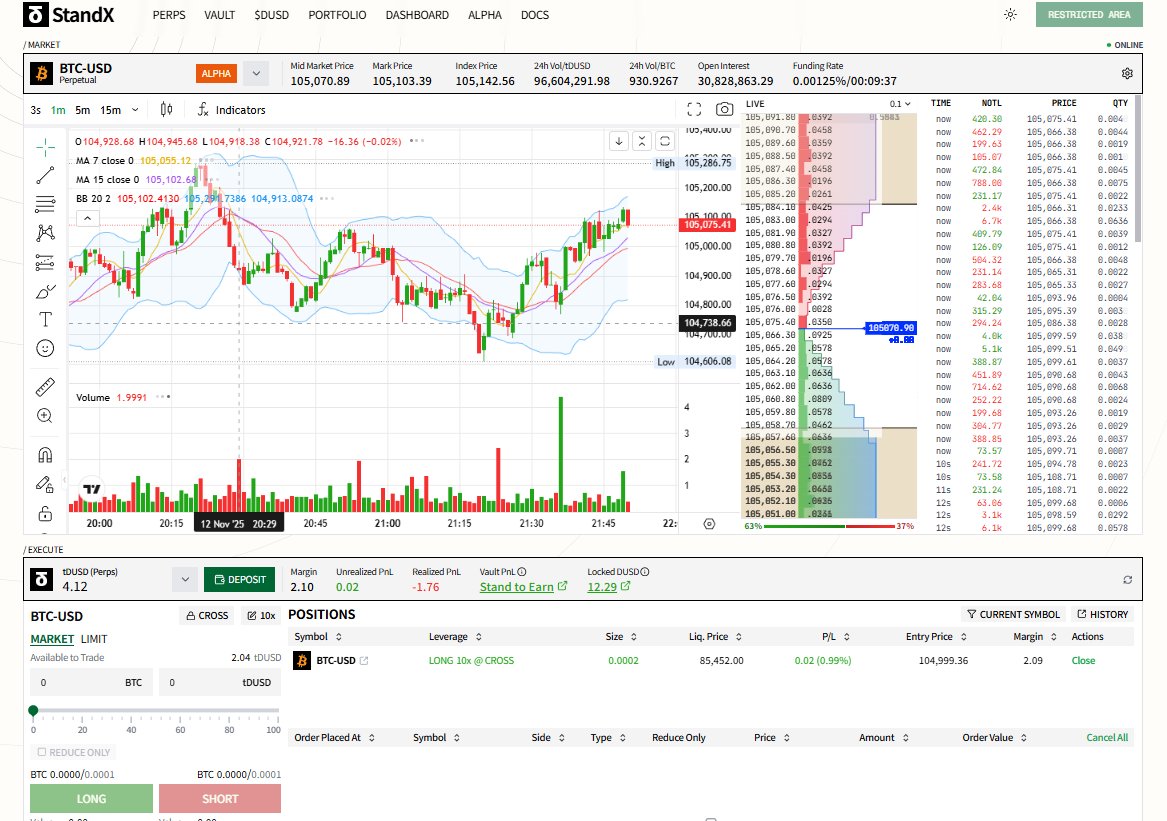
Task: Open order book 0.1 grouping dropdown
Action: [x=900, y=103]
